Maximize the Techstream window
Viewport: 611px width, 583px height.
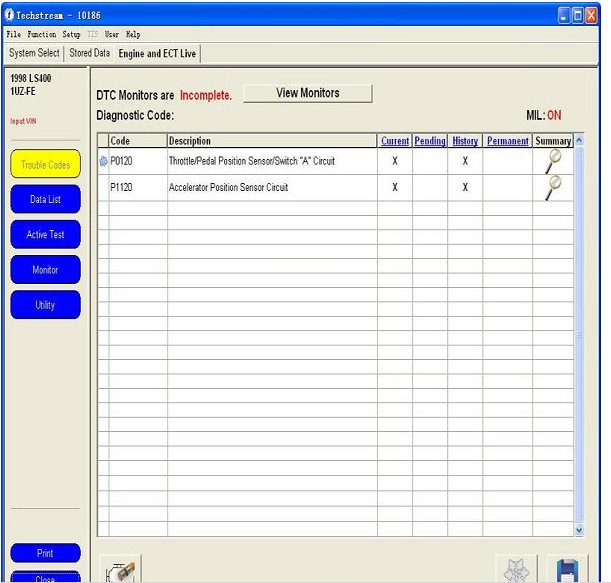(577, 16)
